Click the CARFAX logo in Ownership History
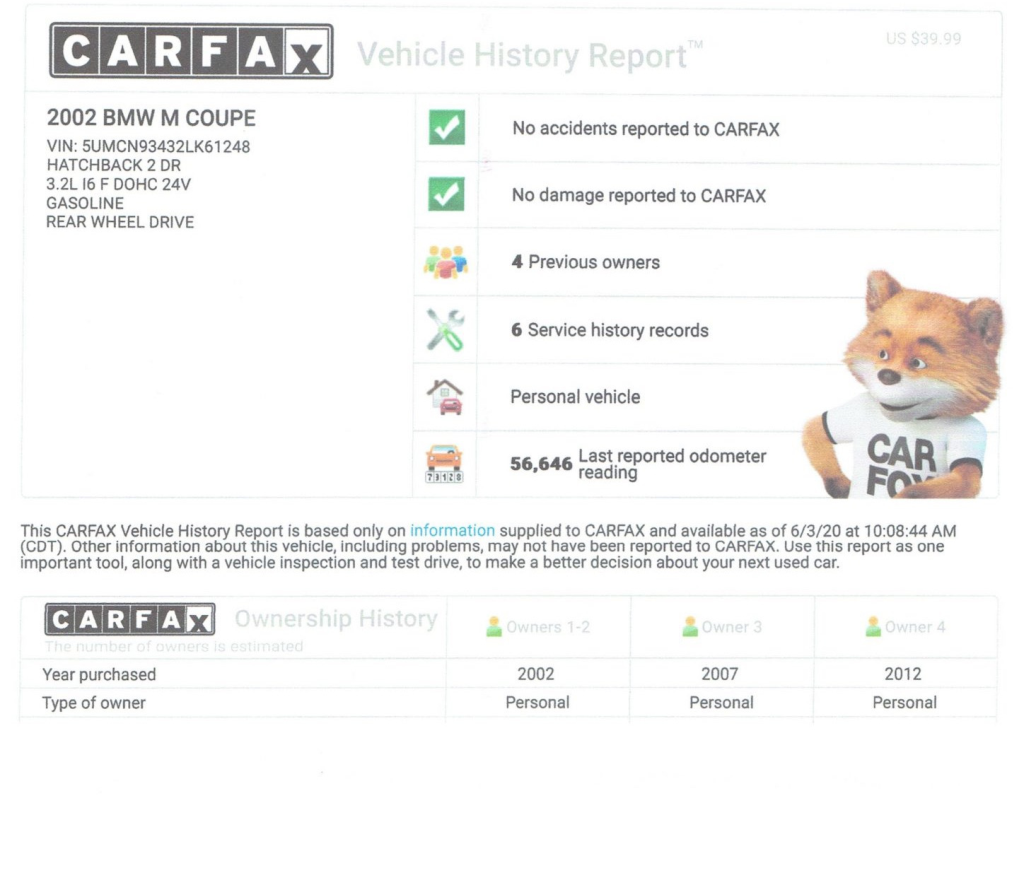Viewport: 1024px width, 873px height. 130,619
